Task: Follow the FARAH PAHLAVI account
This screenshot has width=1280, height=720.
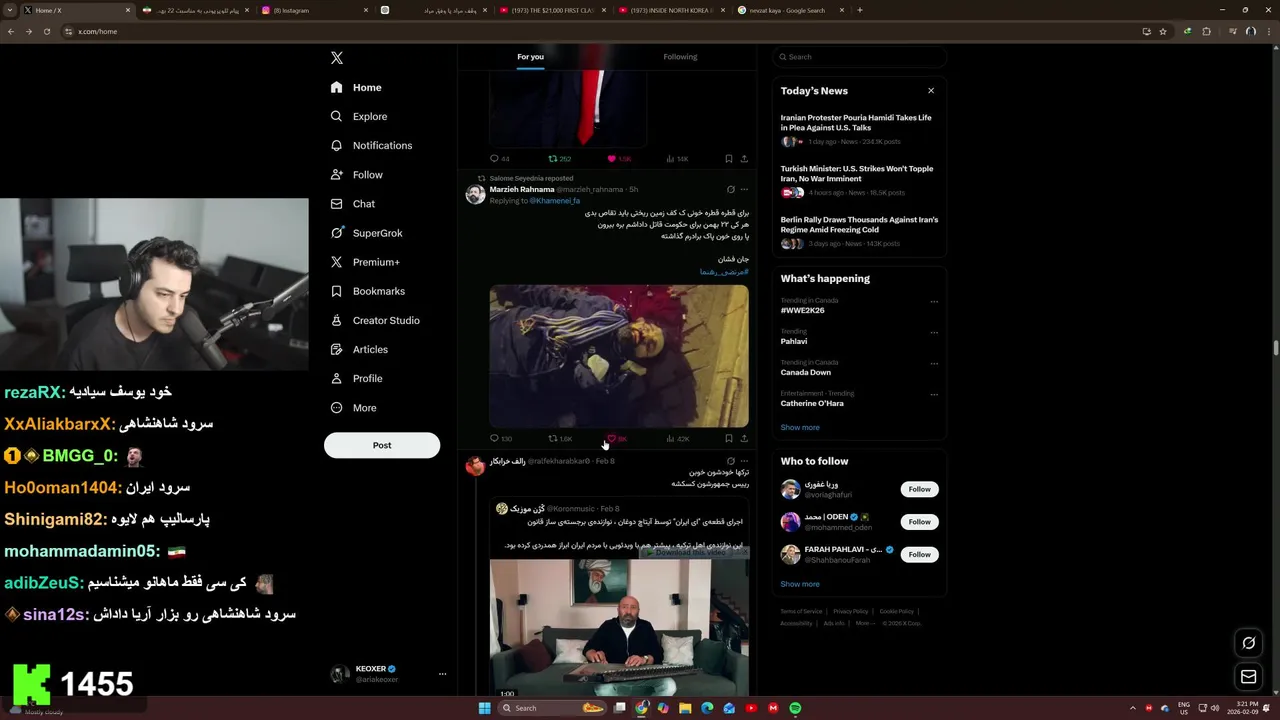Action: point(919,554)
